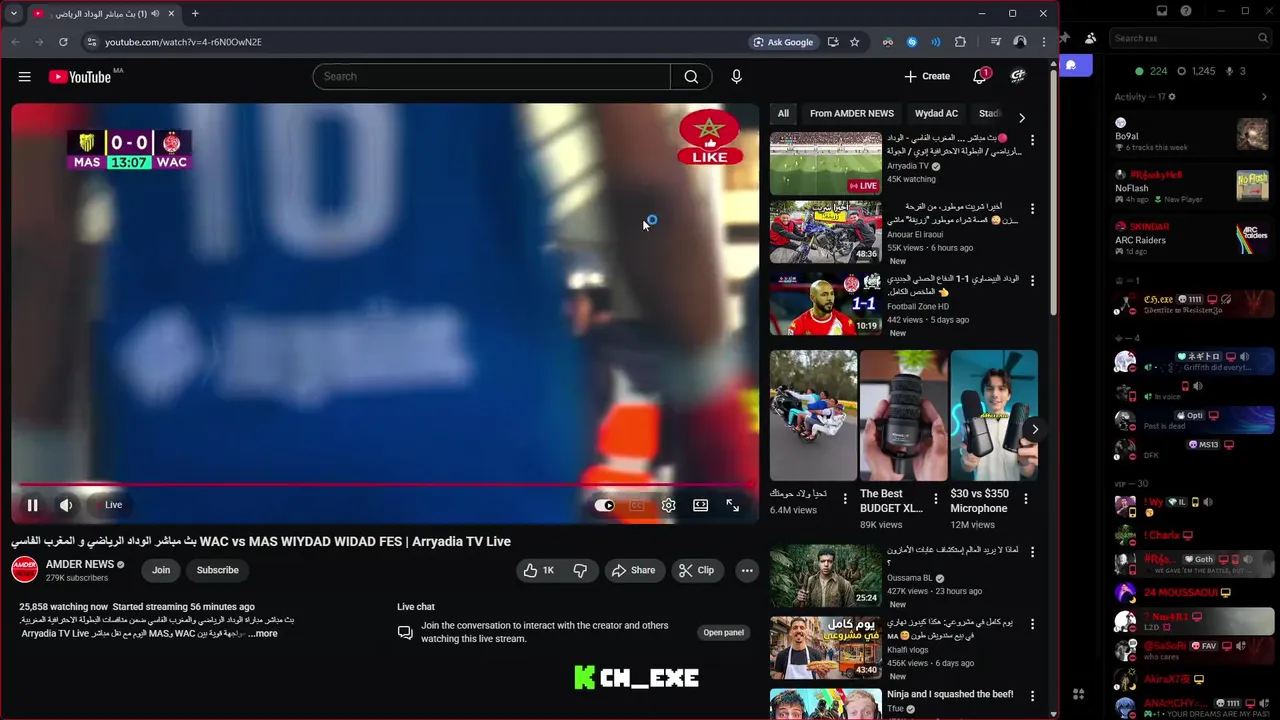Viewport: 1280px width, 720px height.
Task: Go back in Chrome
Action: (x=15, y=42)
